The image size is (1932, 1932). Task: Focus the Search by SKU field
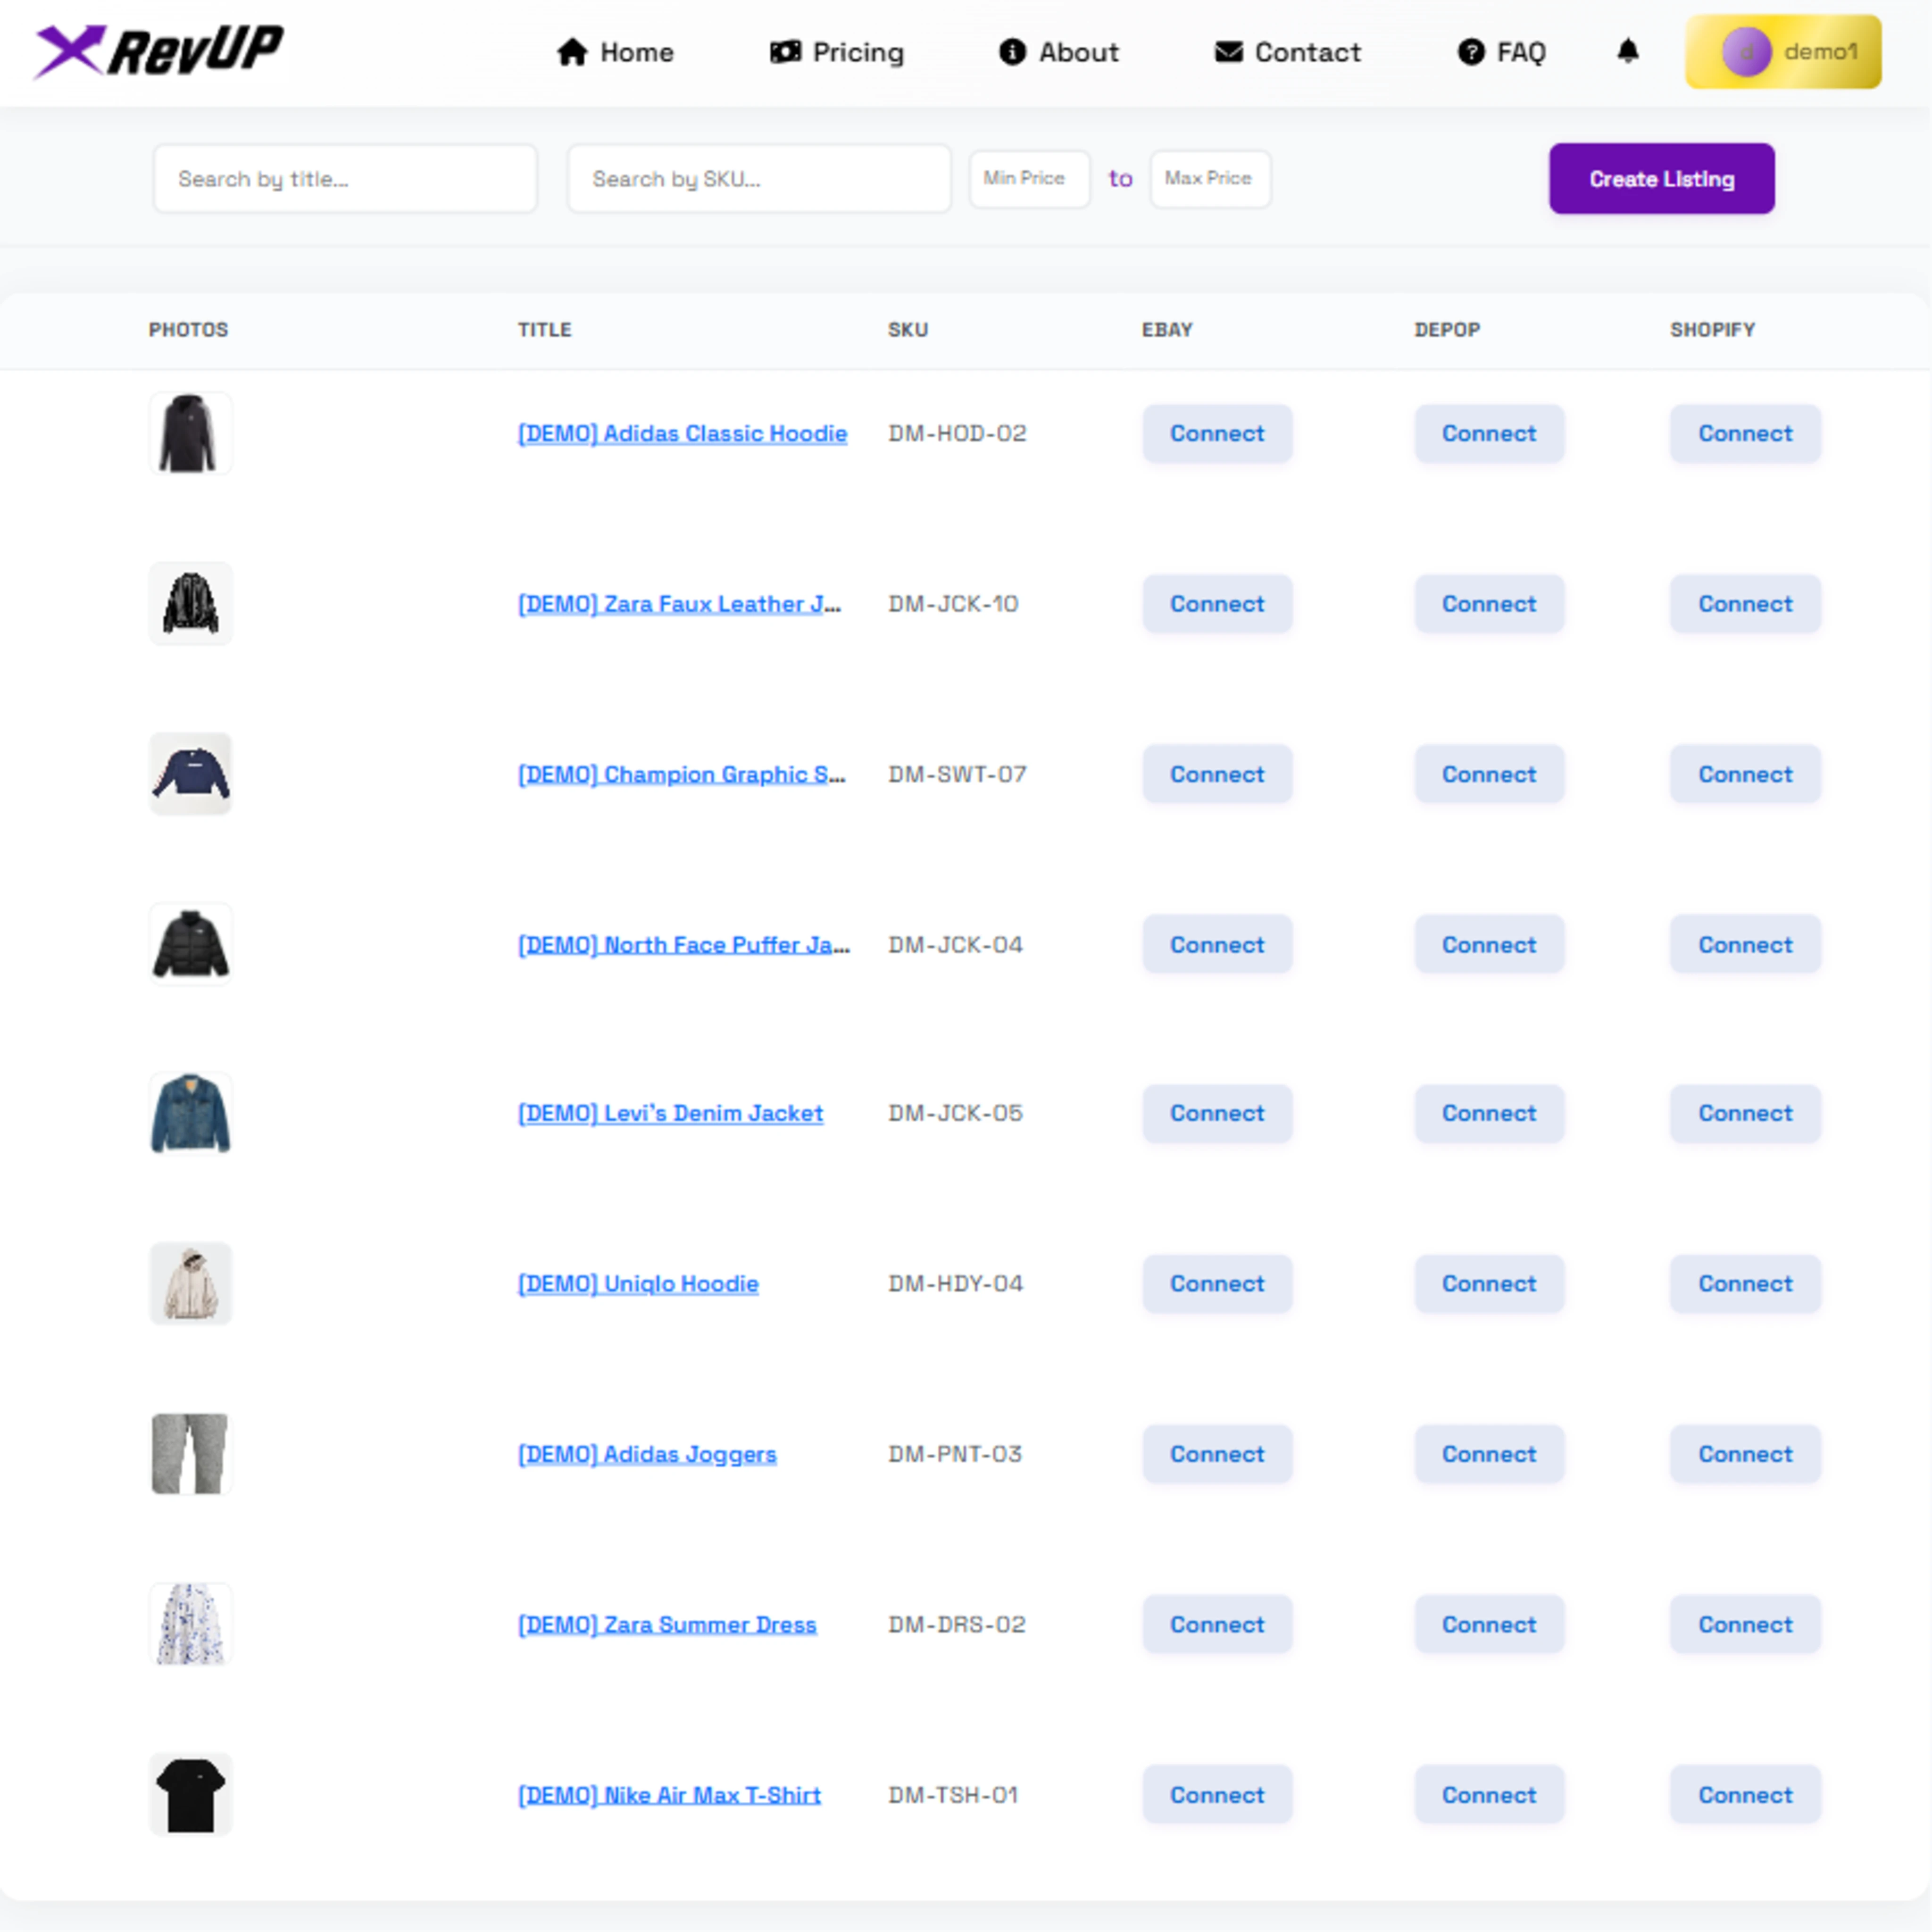point(759,179)
